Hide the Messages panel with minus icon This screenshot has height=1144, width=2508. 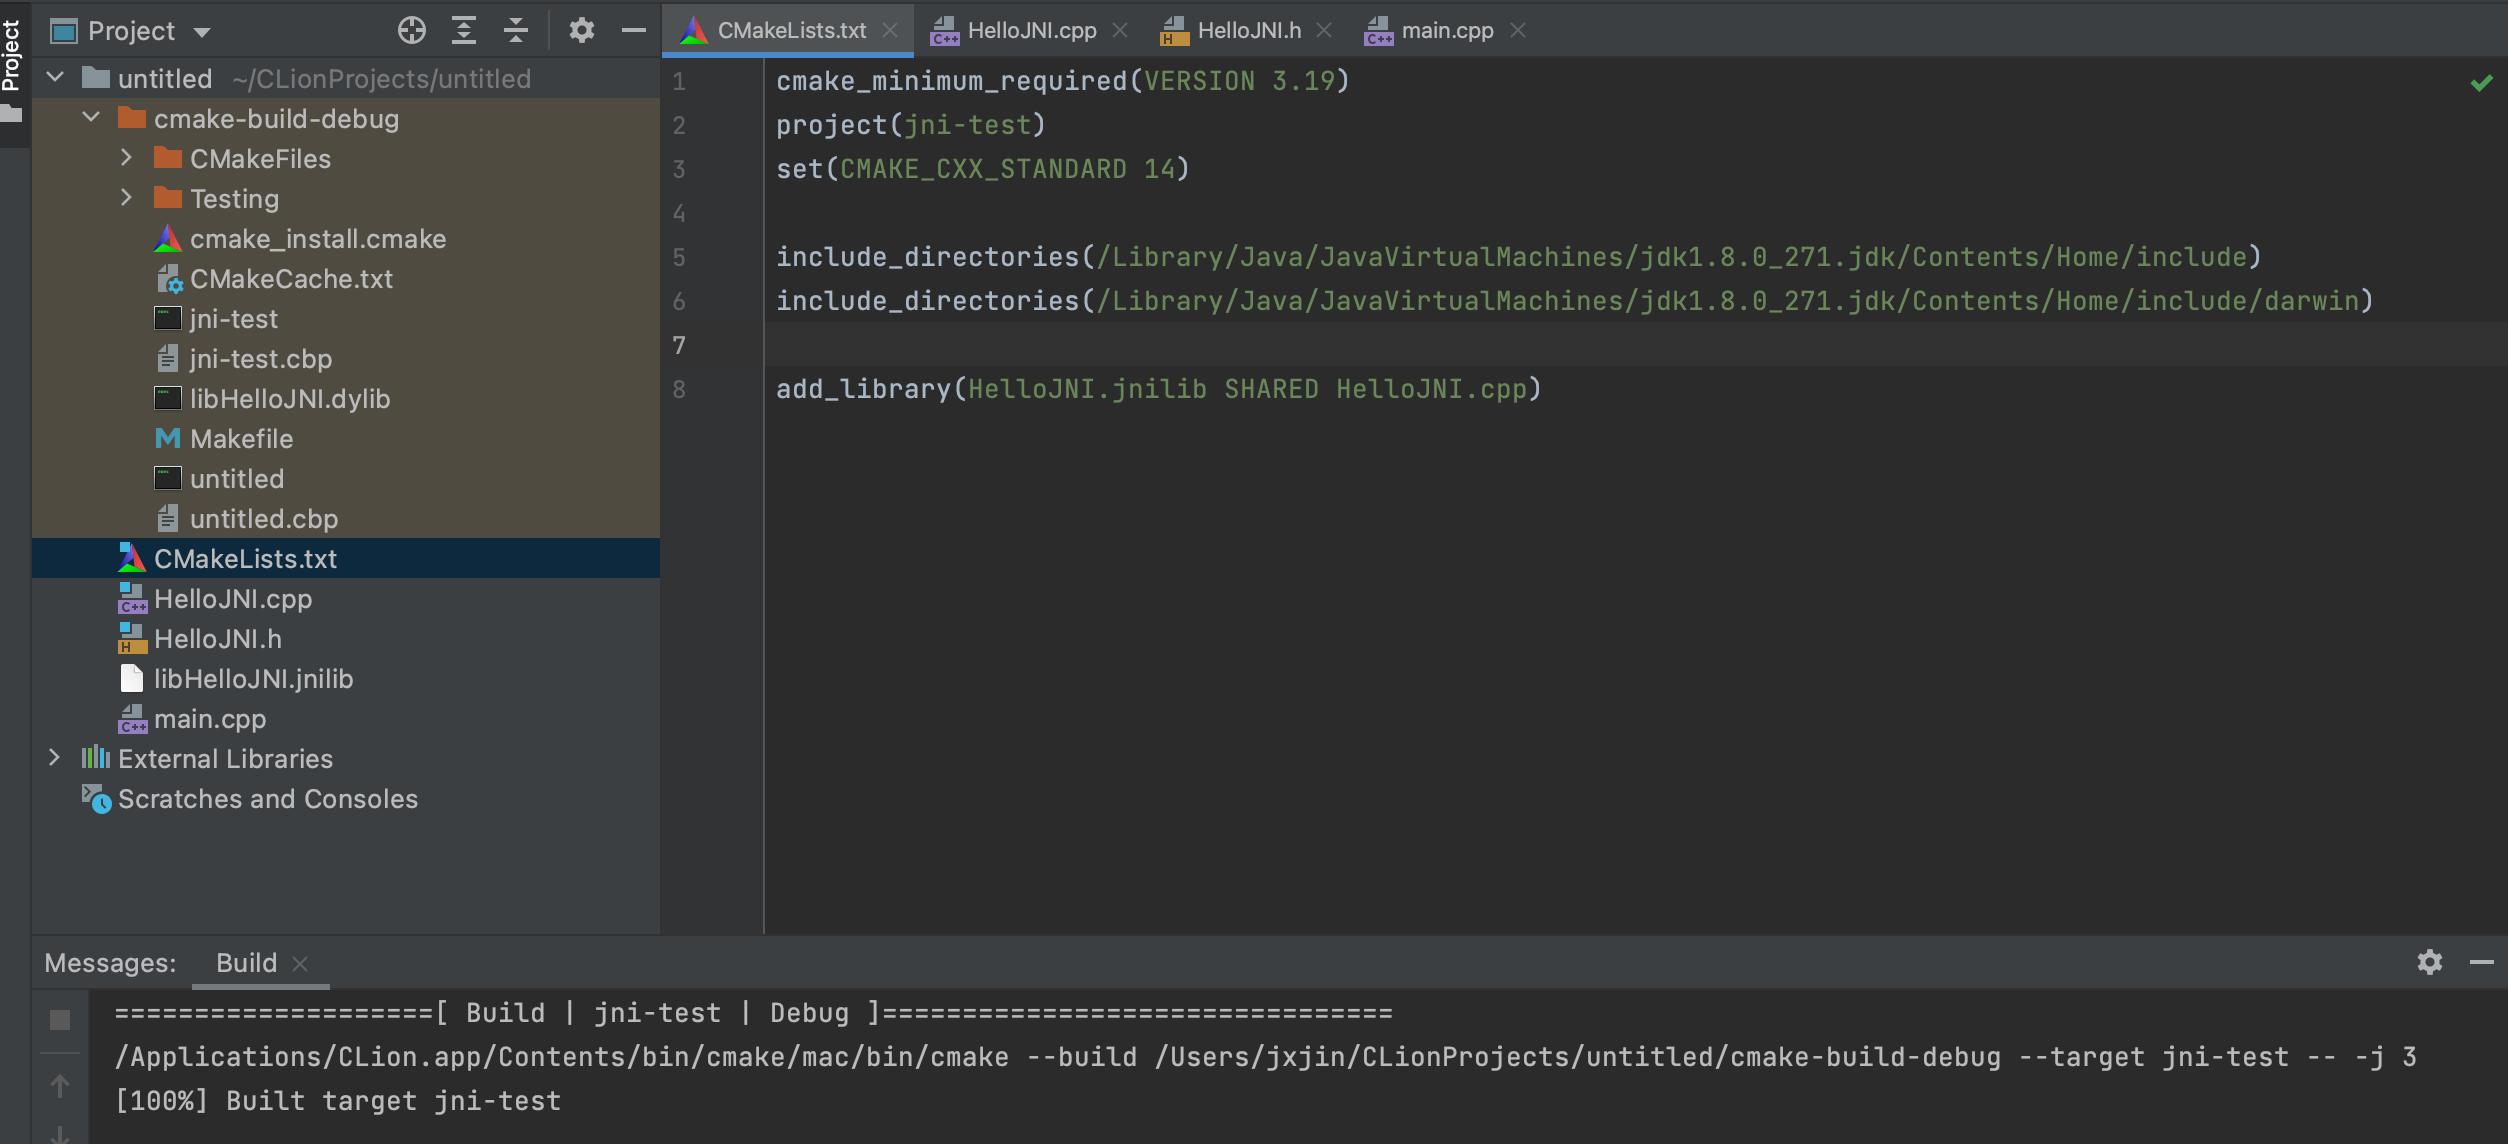pyautogui.click(x=2482, y=962)
